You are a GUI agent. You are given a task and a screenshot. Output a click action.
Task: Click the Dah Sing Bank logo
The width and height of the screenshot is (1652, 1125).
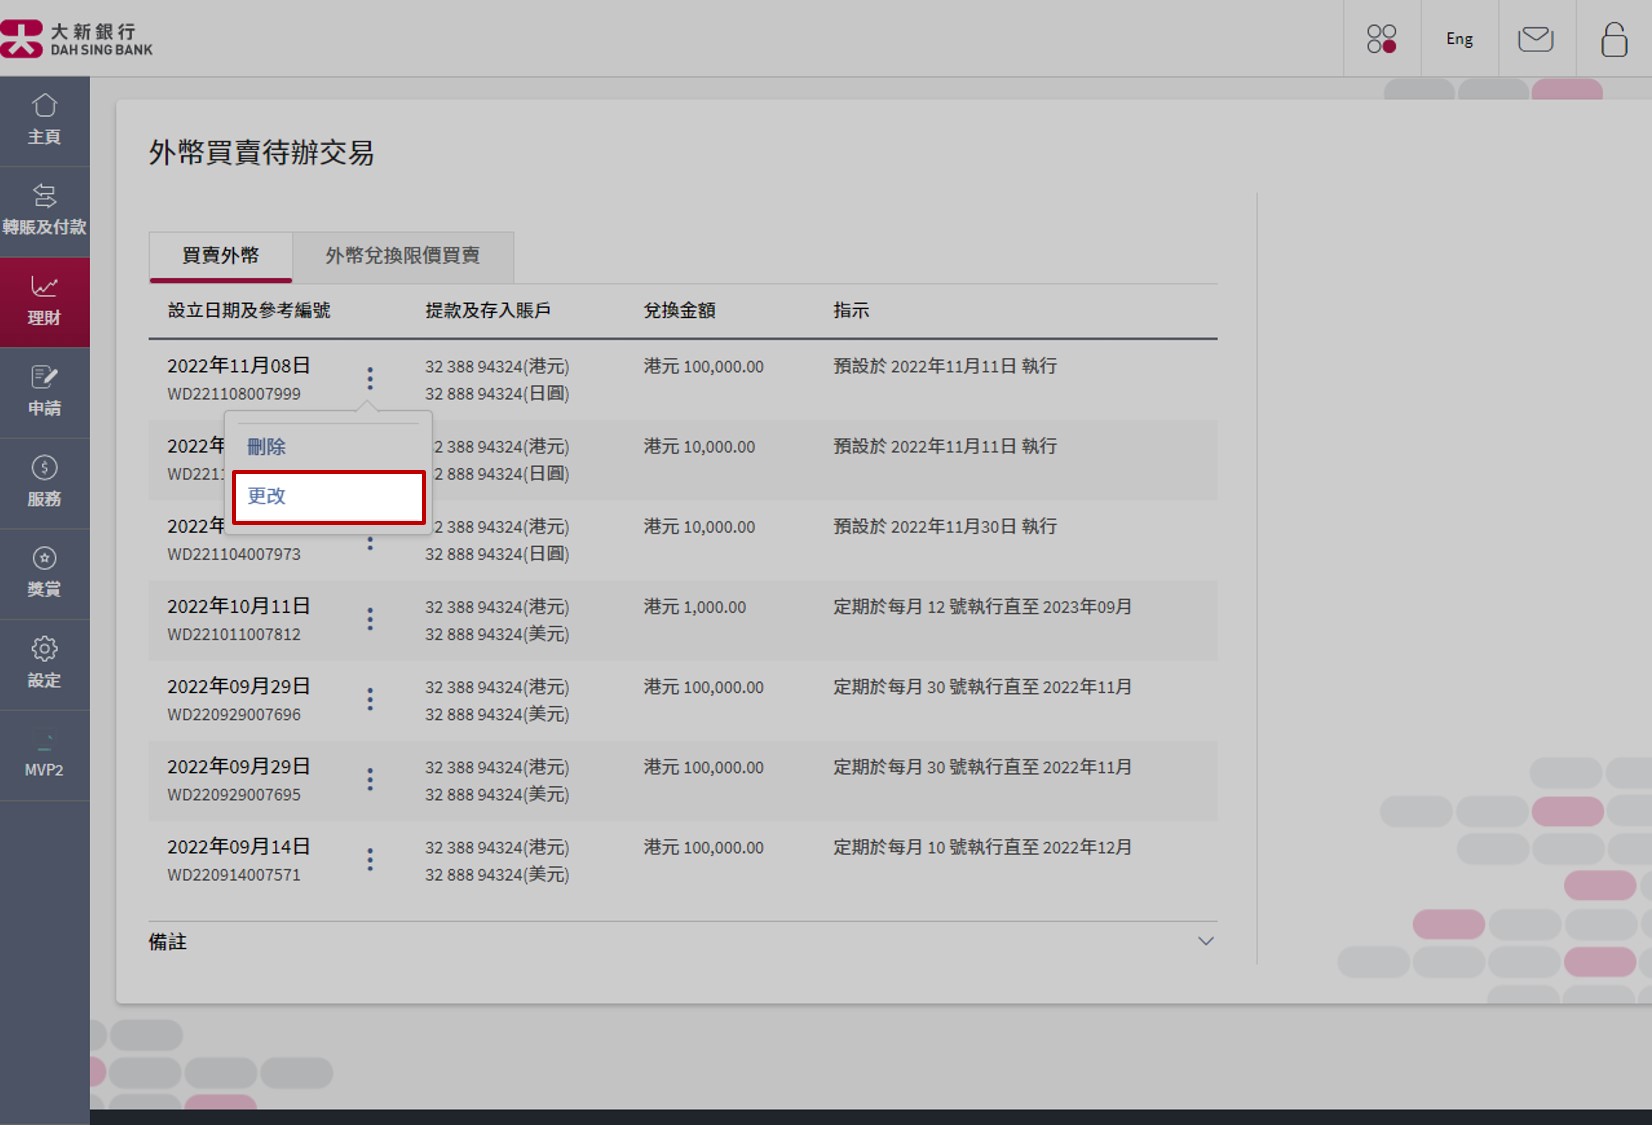[77, 39]
